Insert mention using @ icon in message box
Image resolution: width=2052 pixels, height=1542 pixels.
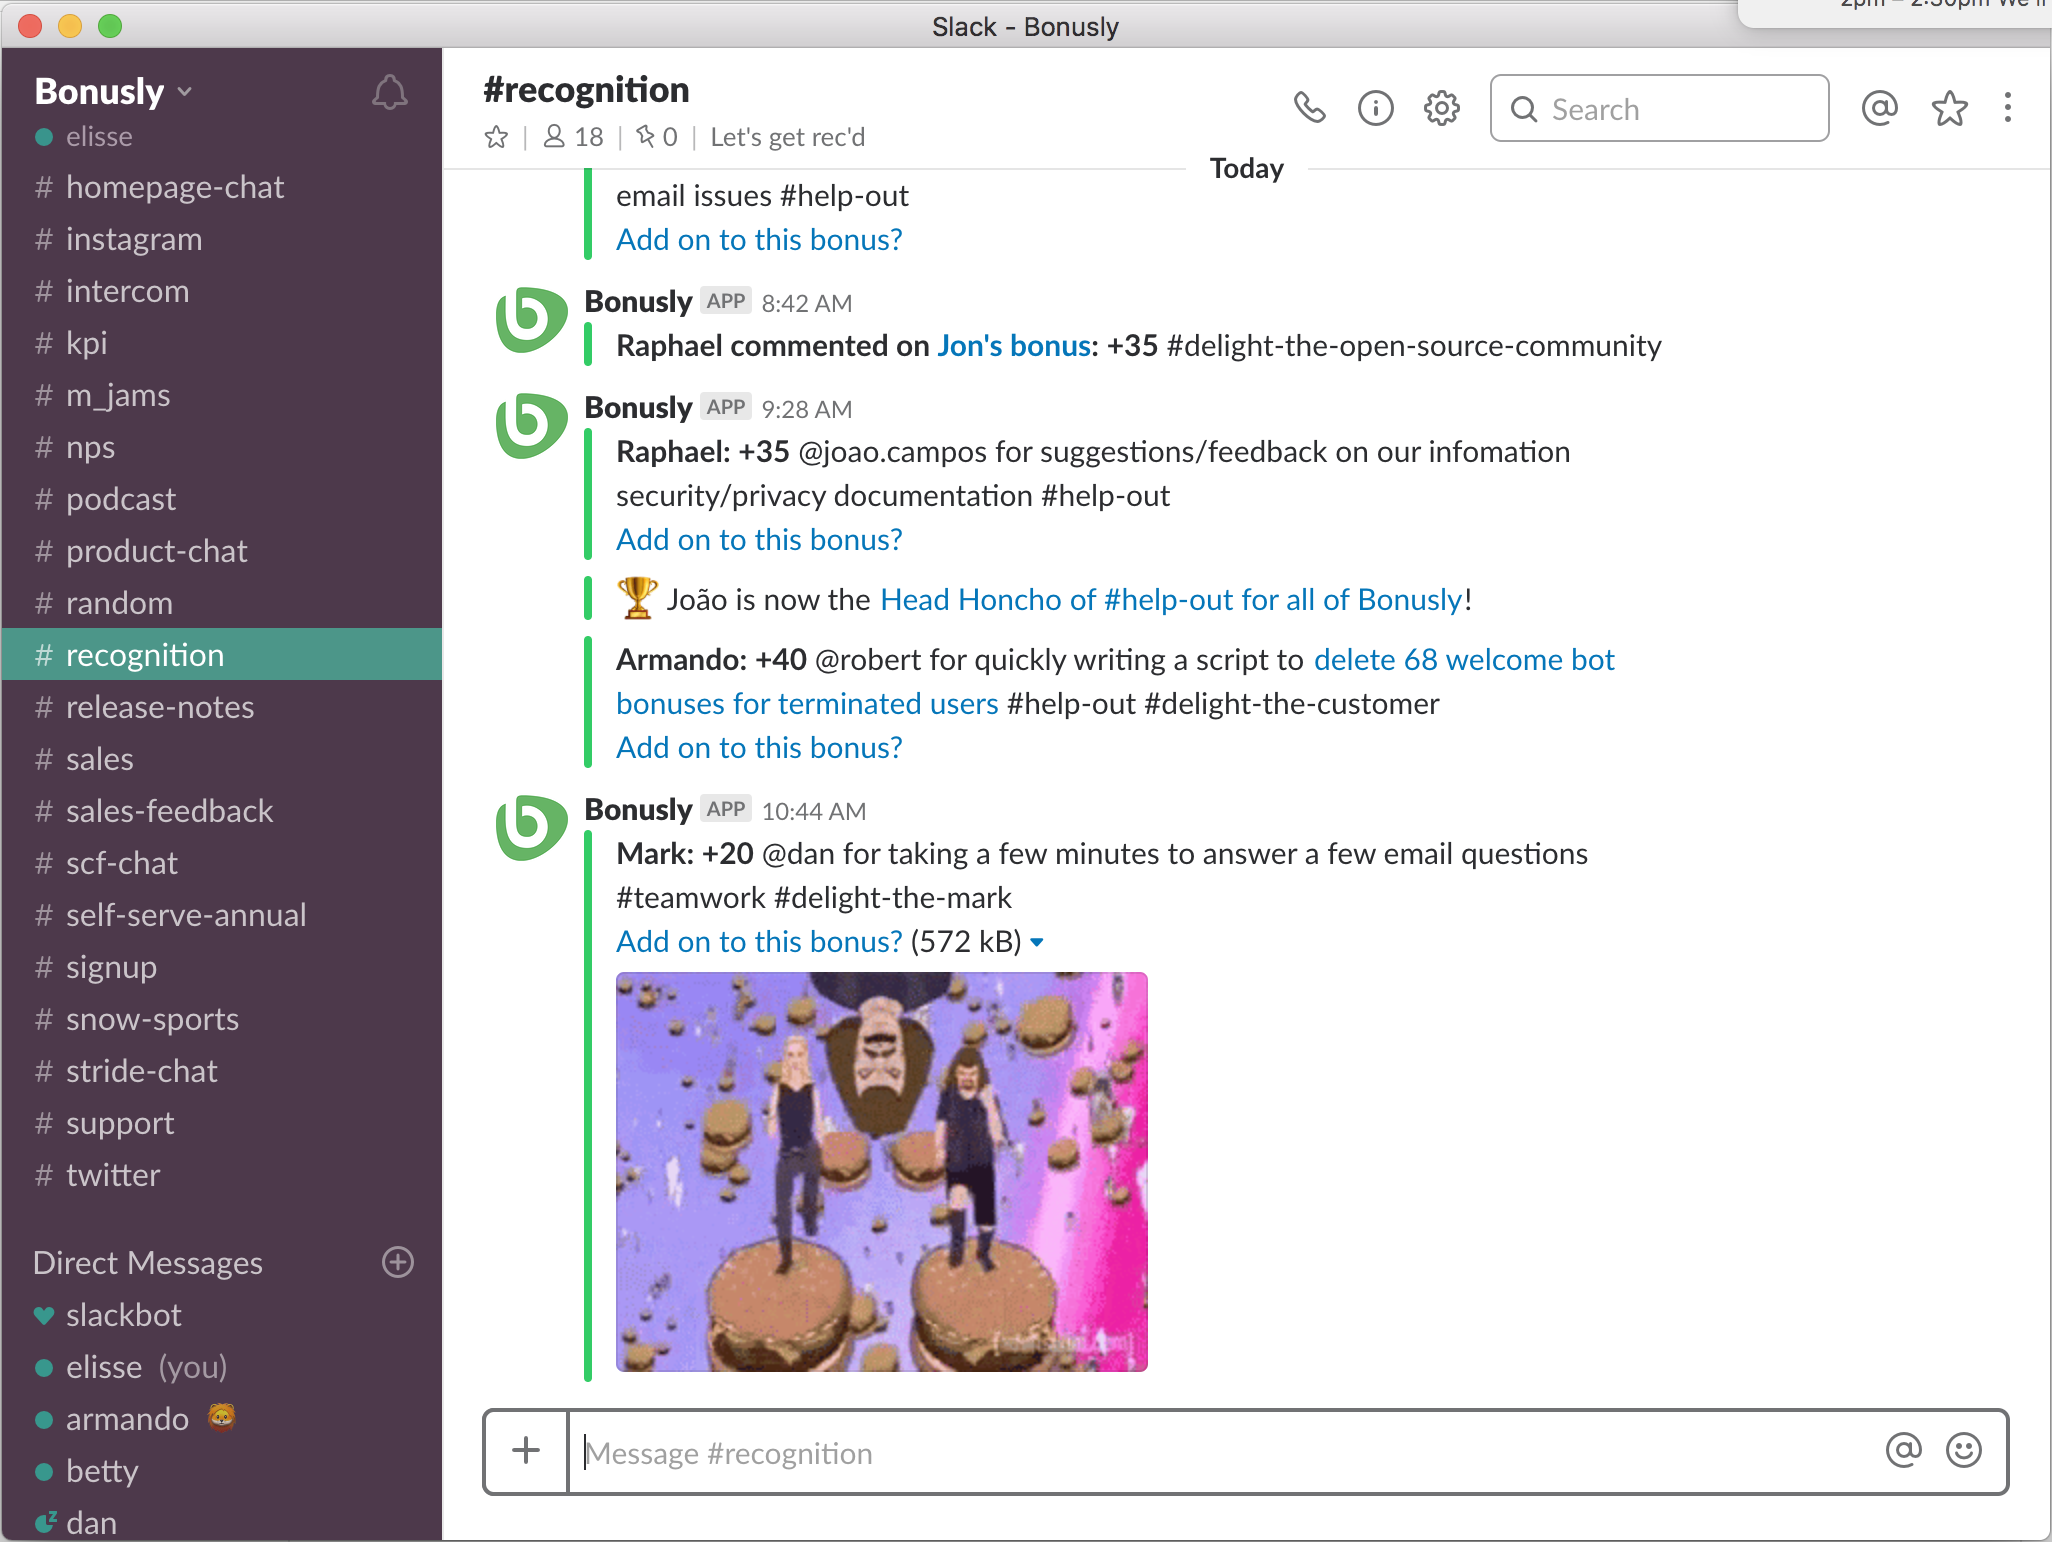(1903, 1450)
